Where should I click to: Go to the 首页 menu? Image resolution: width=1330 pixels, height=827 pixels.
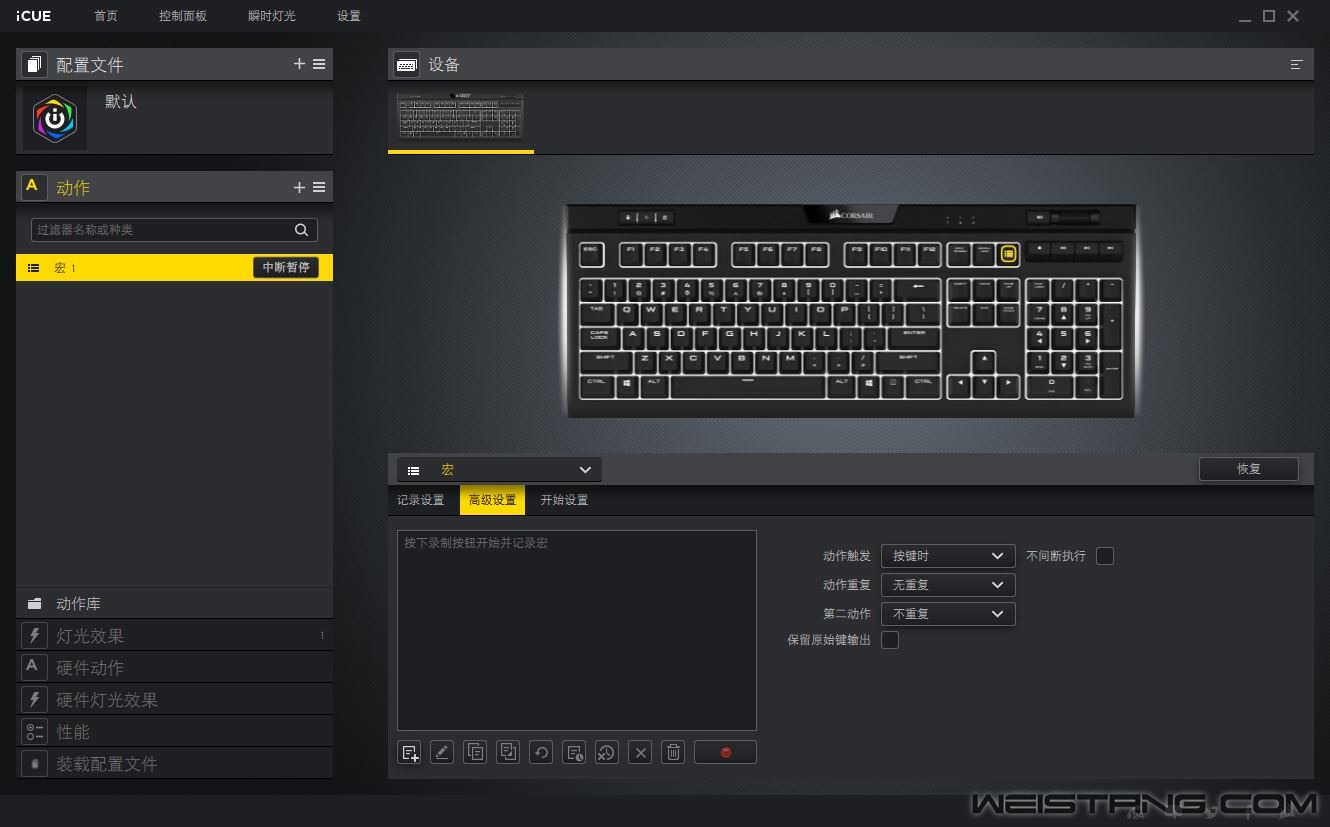point(105,16)
